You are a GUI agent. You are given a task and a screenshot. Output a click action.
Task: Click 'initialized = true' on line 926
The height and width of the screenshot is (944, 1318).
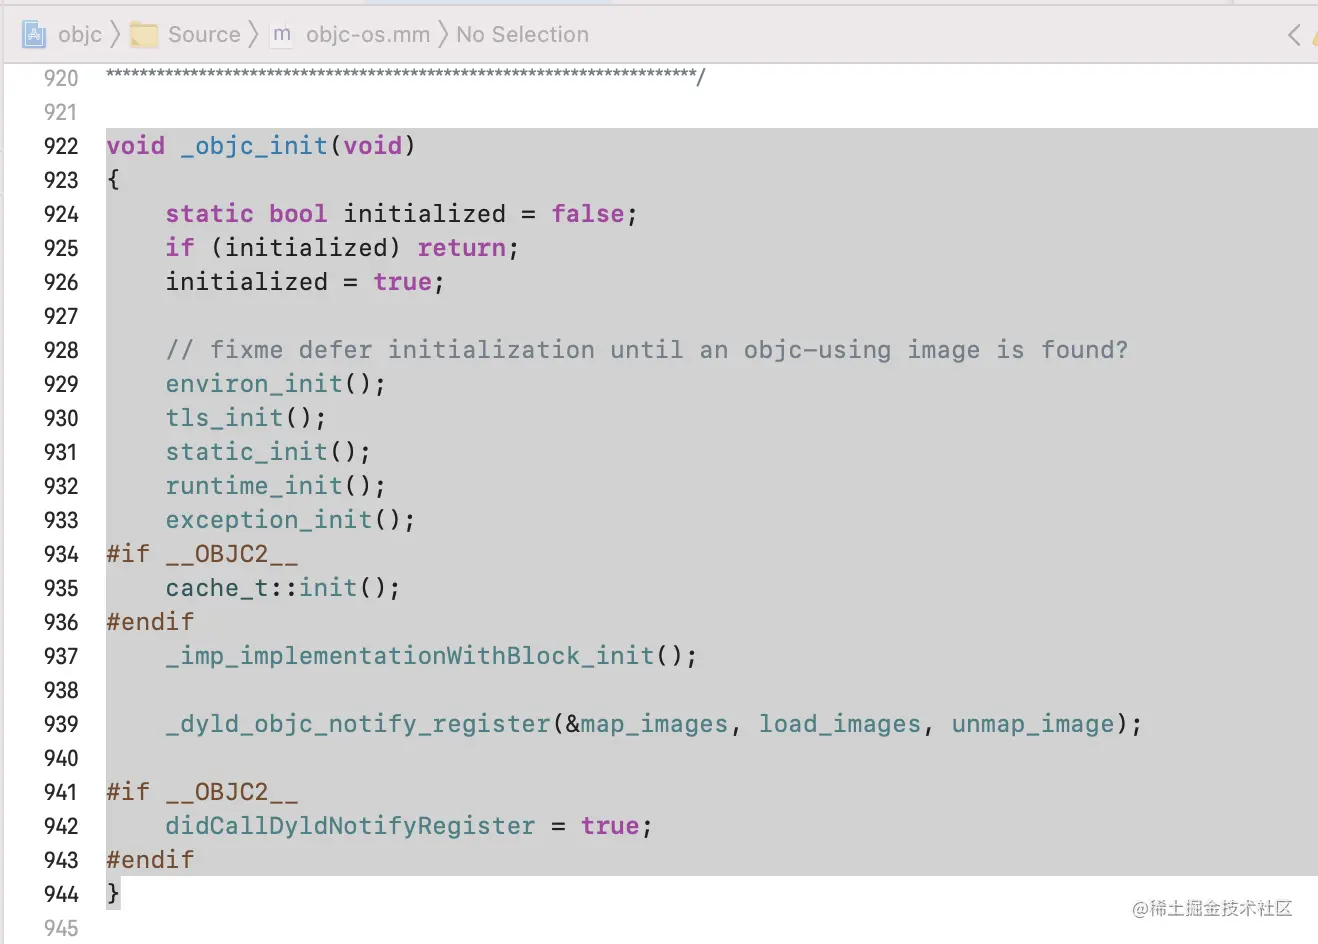coord(299,282)
